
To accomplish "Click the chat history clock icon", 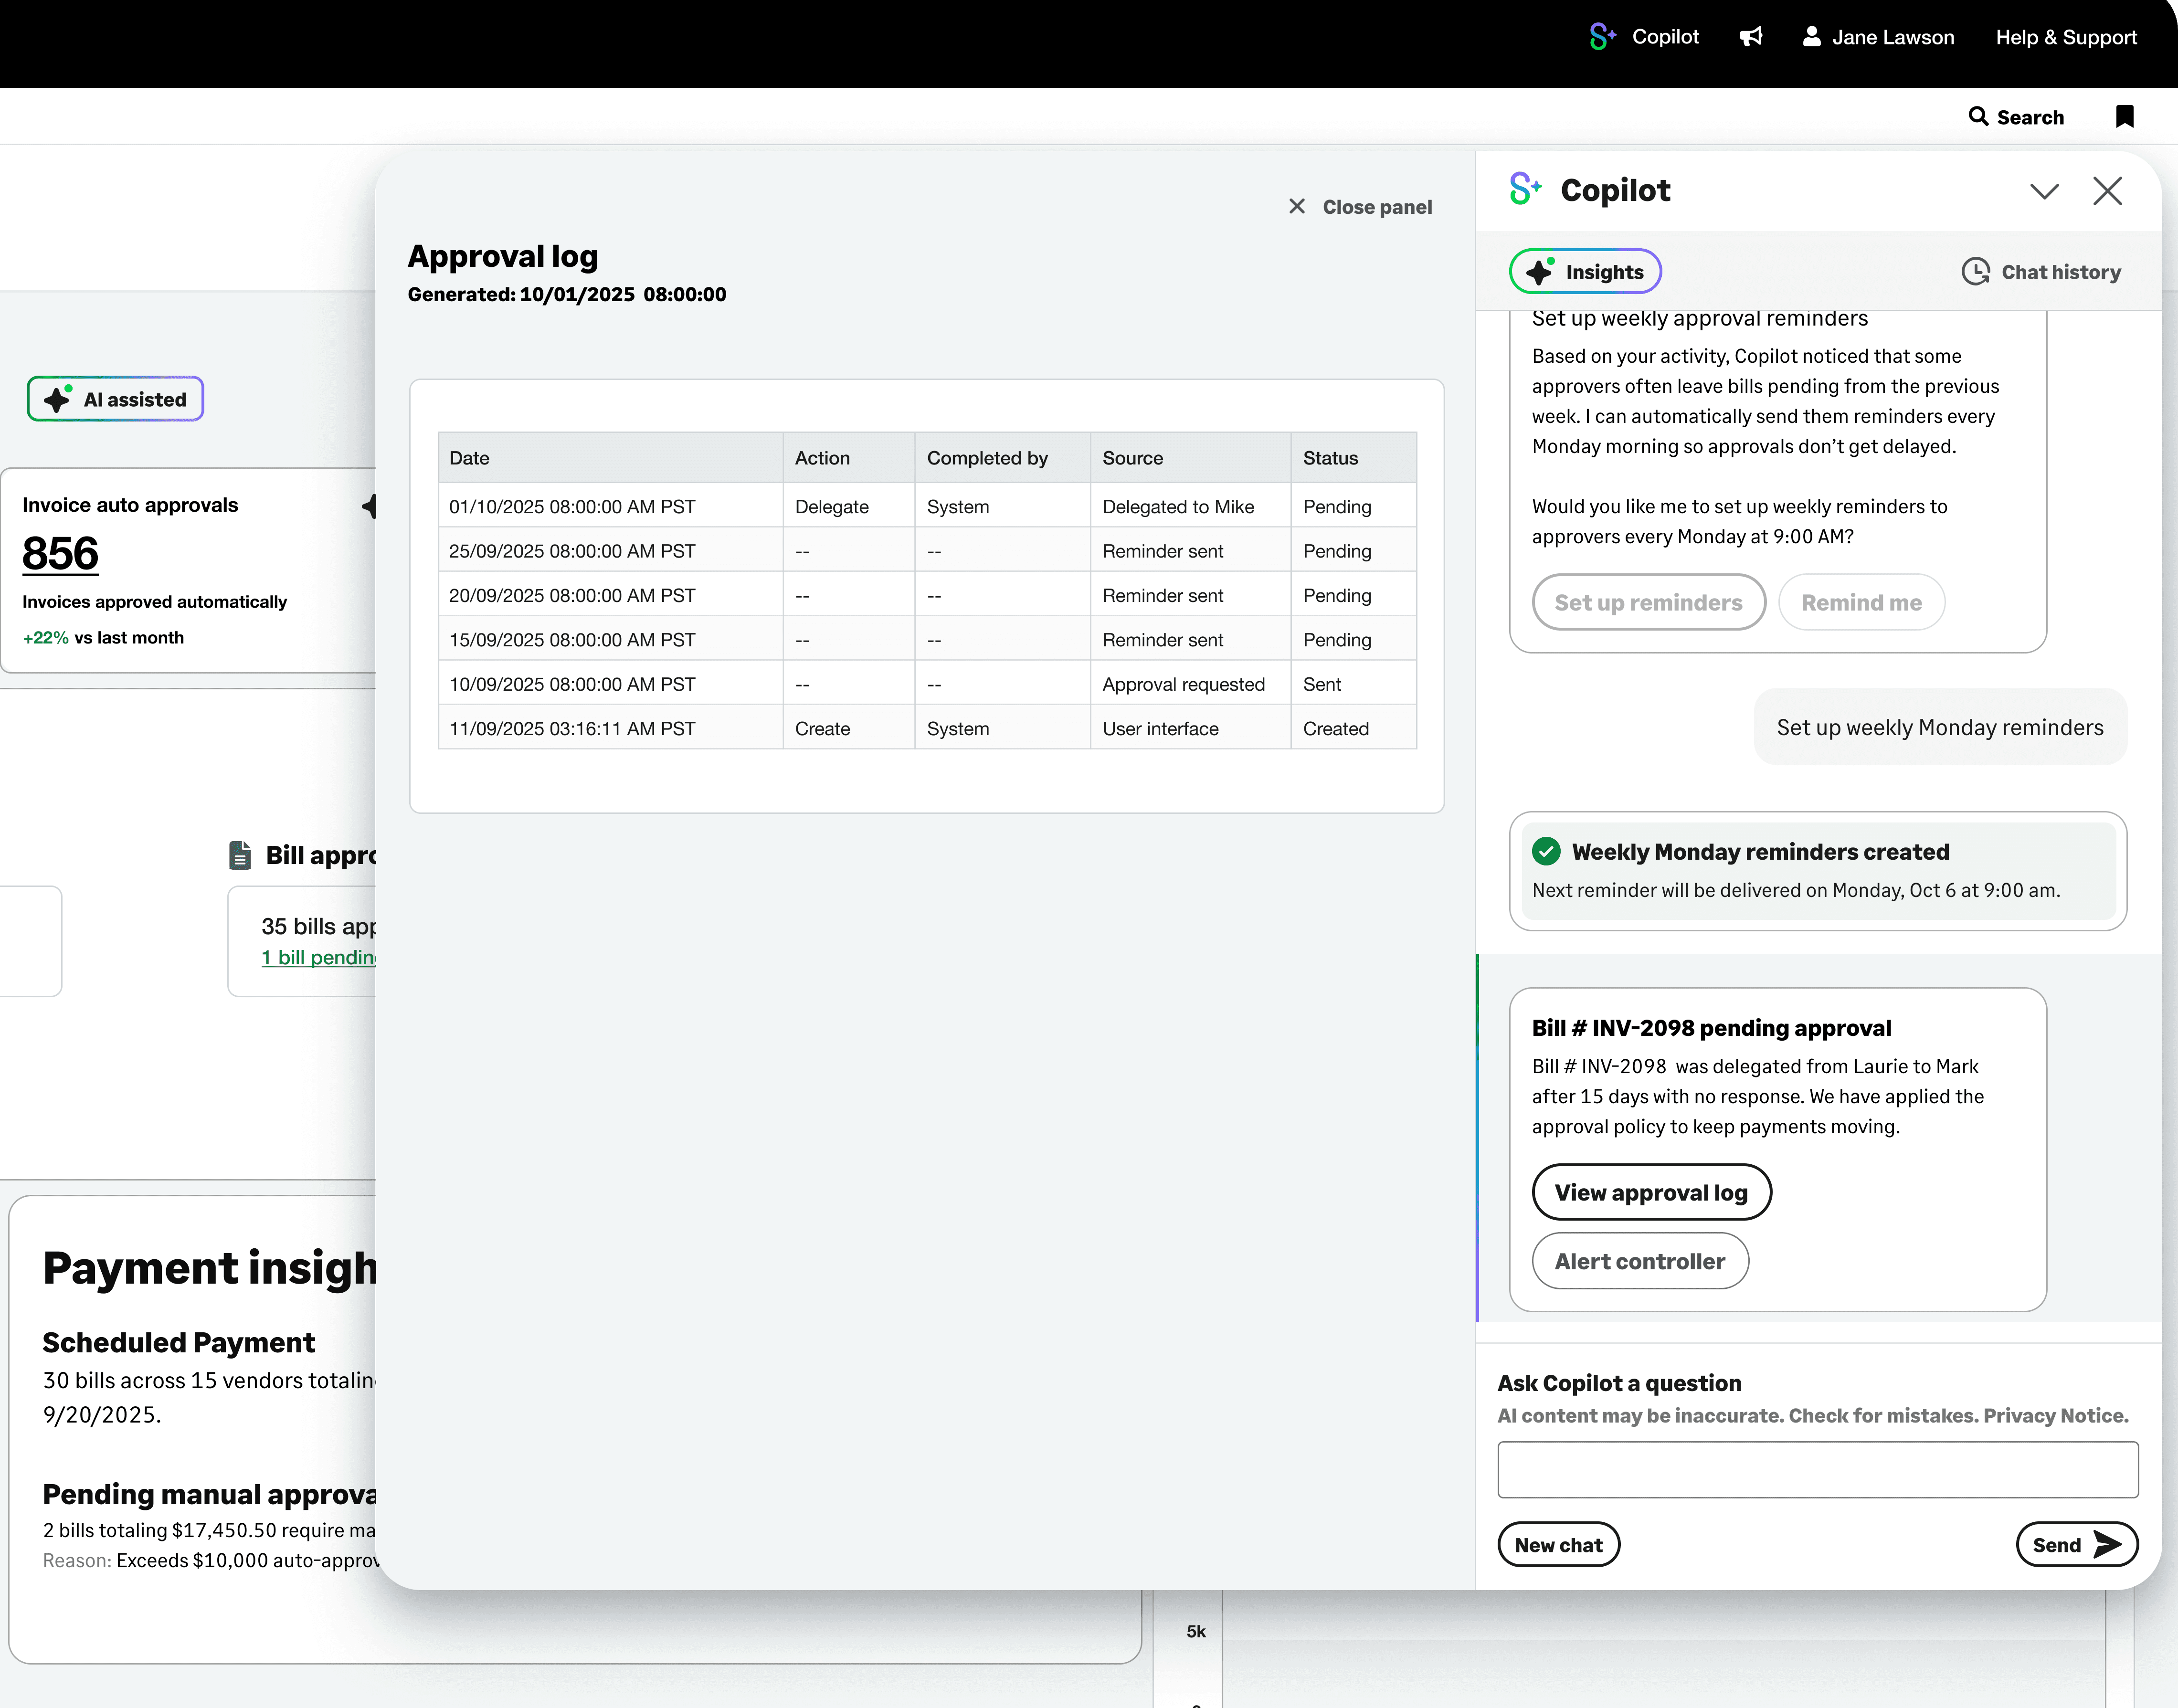I will click(x=1975, y=272).
